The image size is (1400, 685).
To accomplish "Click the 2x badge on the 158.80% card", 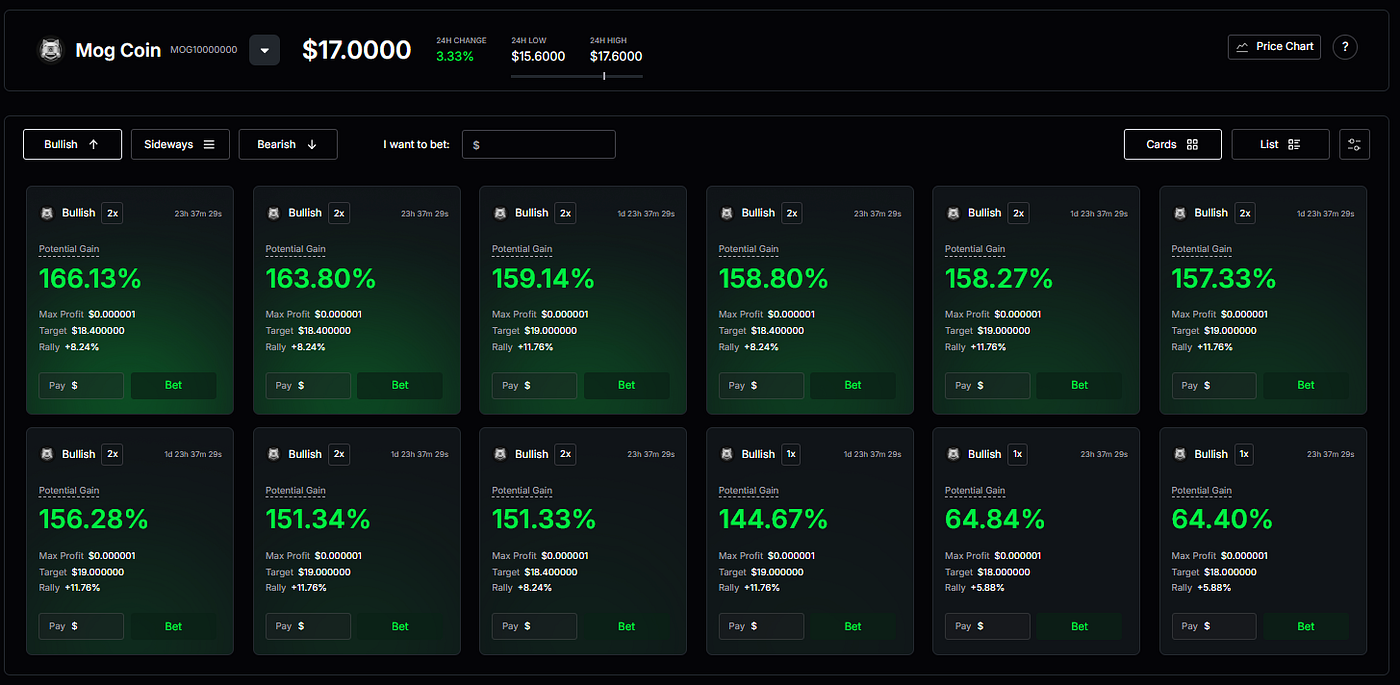I will tap(792, 213).
